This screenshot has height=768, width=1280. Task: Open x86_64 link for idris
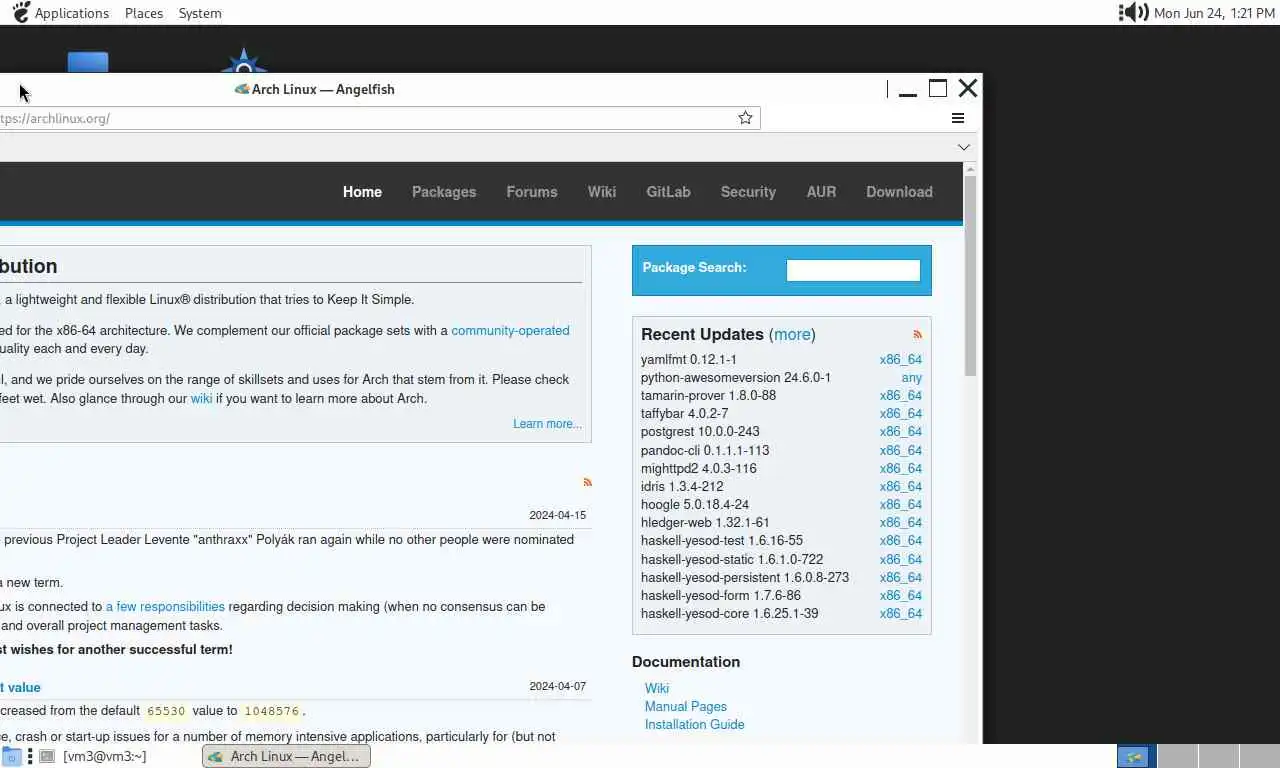[x=901, y=487]
